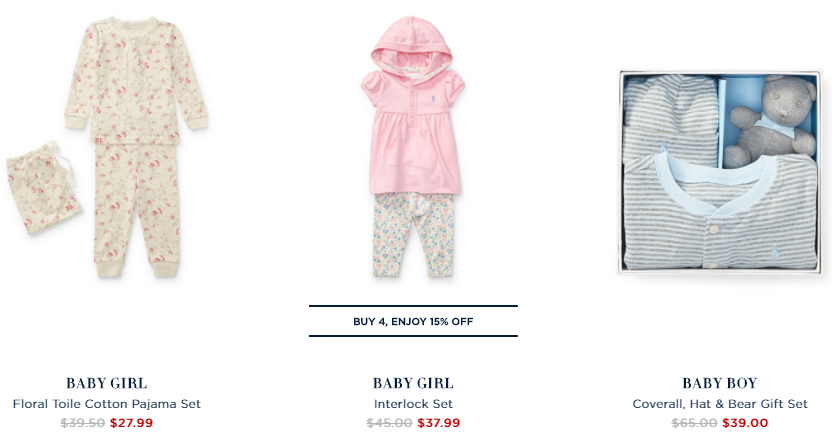Screen dimensions: 832x442
Task: Click the $27.99 sale price
Action: (x=132, y=423)
